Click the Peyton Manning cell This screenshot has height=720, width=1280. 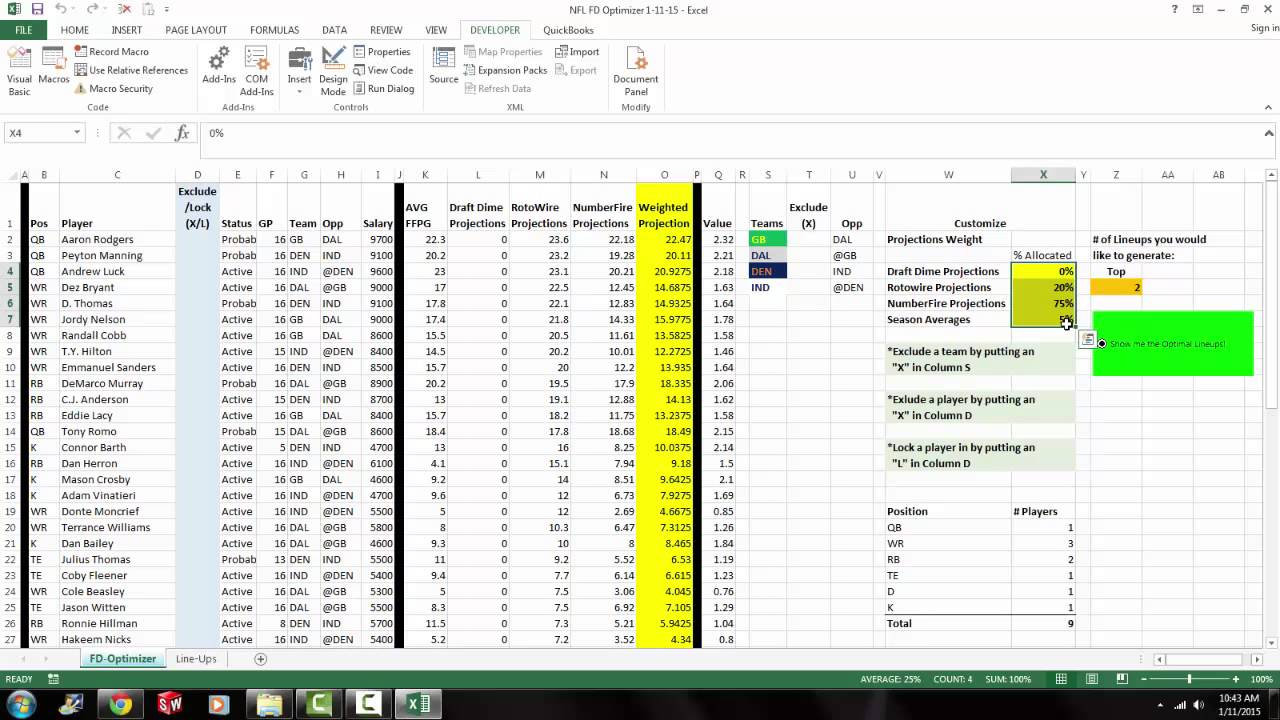click(x=117, y=255)
